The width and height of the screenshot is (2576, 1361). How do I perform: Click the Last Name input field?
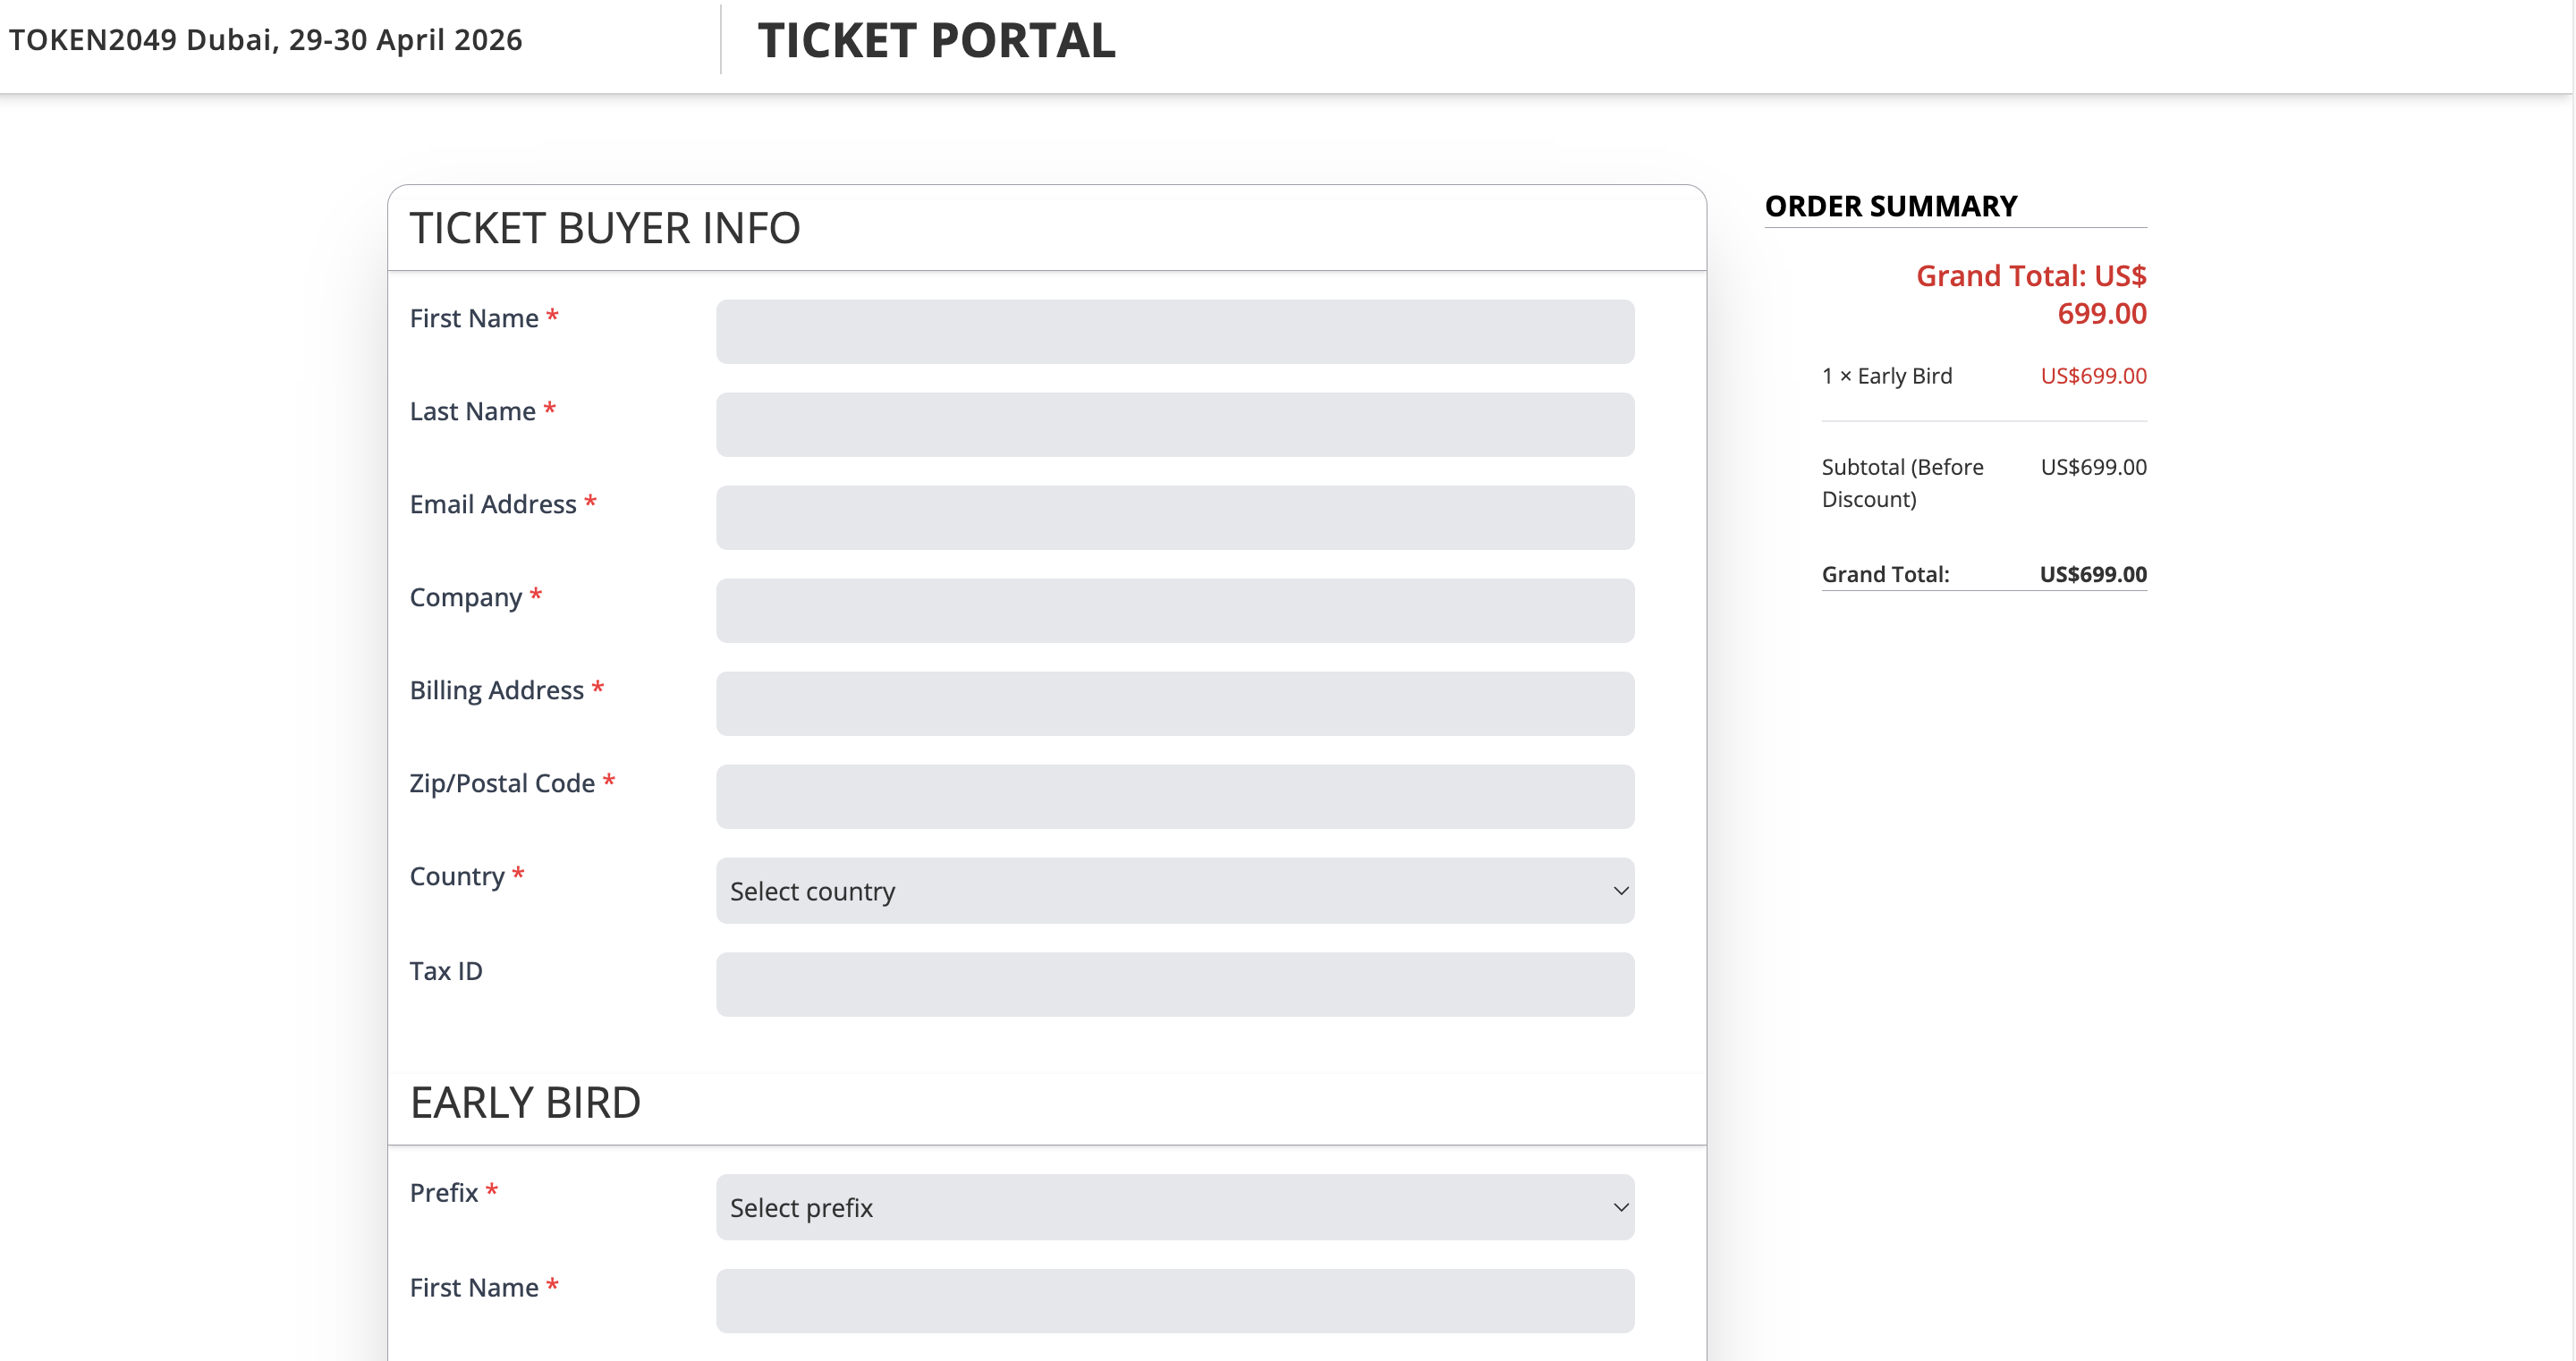click(1175, 424)
